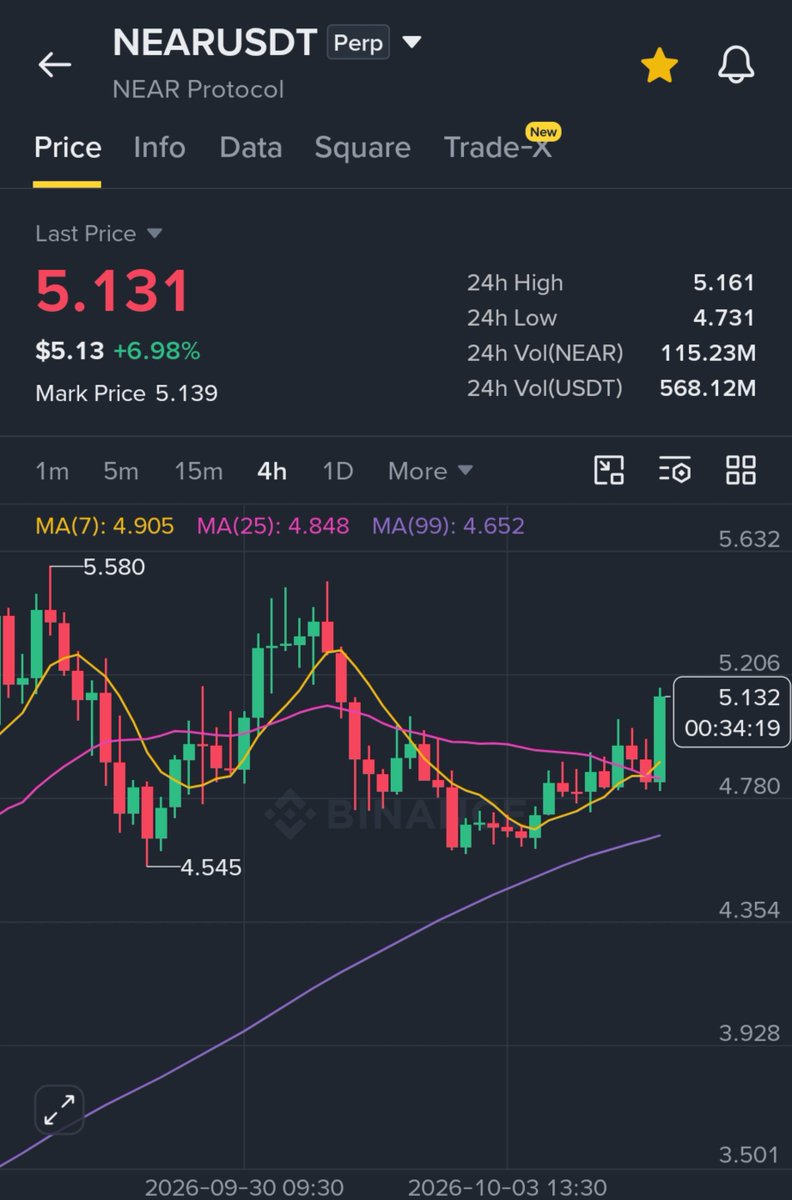Click the MA(99): 4.652 indicator label
792x1200 pixels.
(448, 526)
